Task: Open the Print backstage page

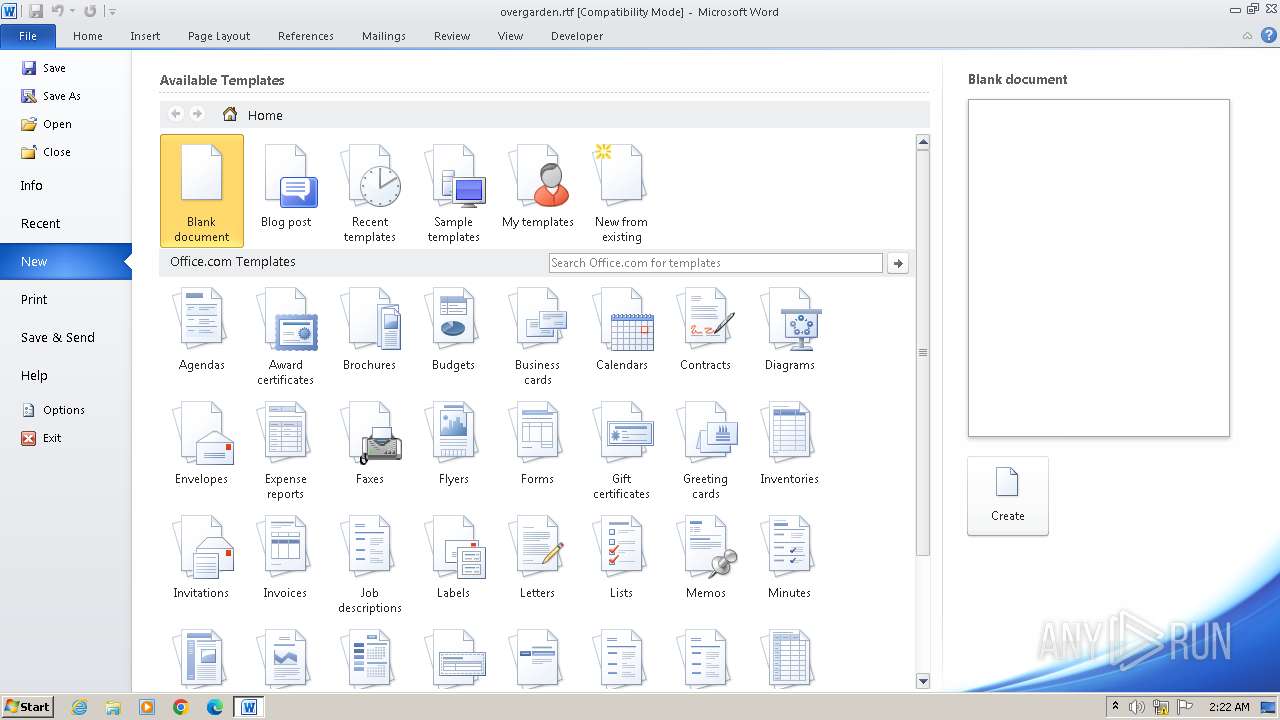Action: [66, 299]
